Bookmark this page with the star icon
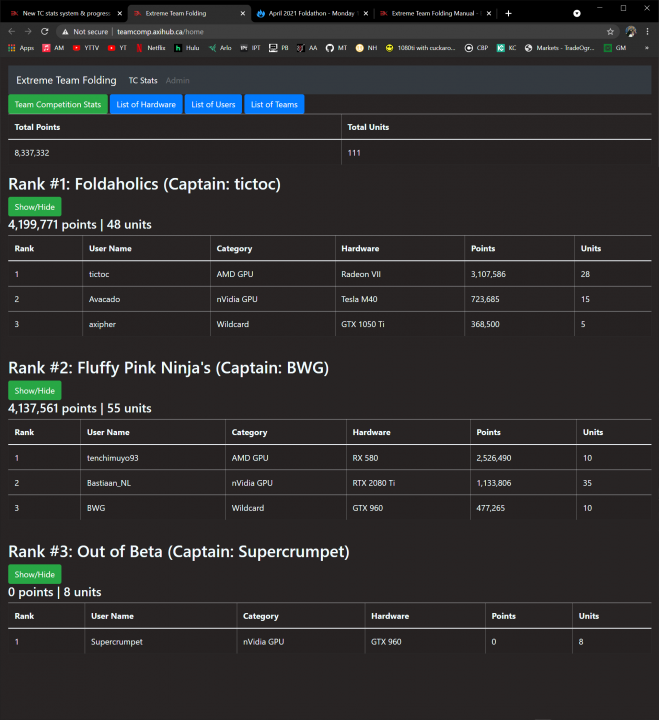Screen dimensions: 659x720 coord(610,31)
